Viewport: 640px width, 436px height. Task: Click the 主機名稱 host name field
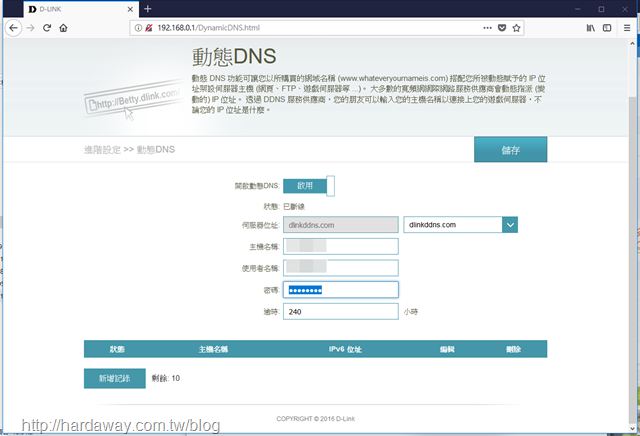pyautogui.click(x=341, y=247)
